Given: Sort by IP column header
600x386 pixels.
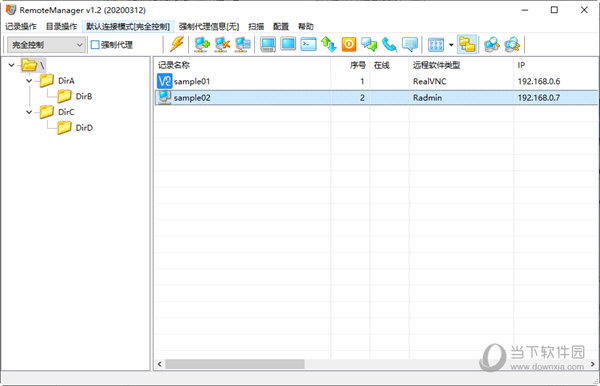Looking at the screenshot, I should [556, 65].
